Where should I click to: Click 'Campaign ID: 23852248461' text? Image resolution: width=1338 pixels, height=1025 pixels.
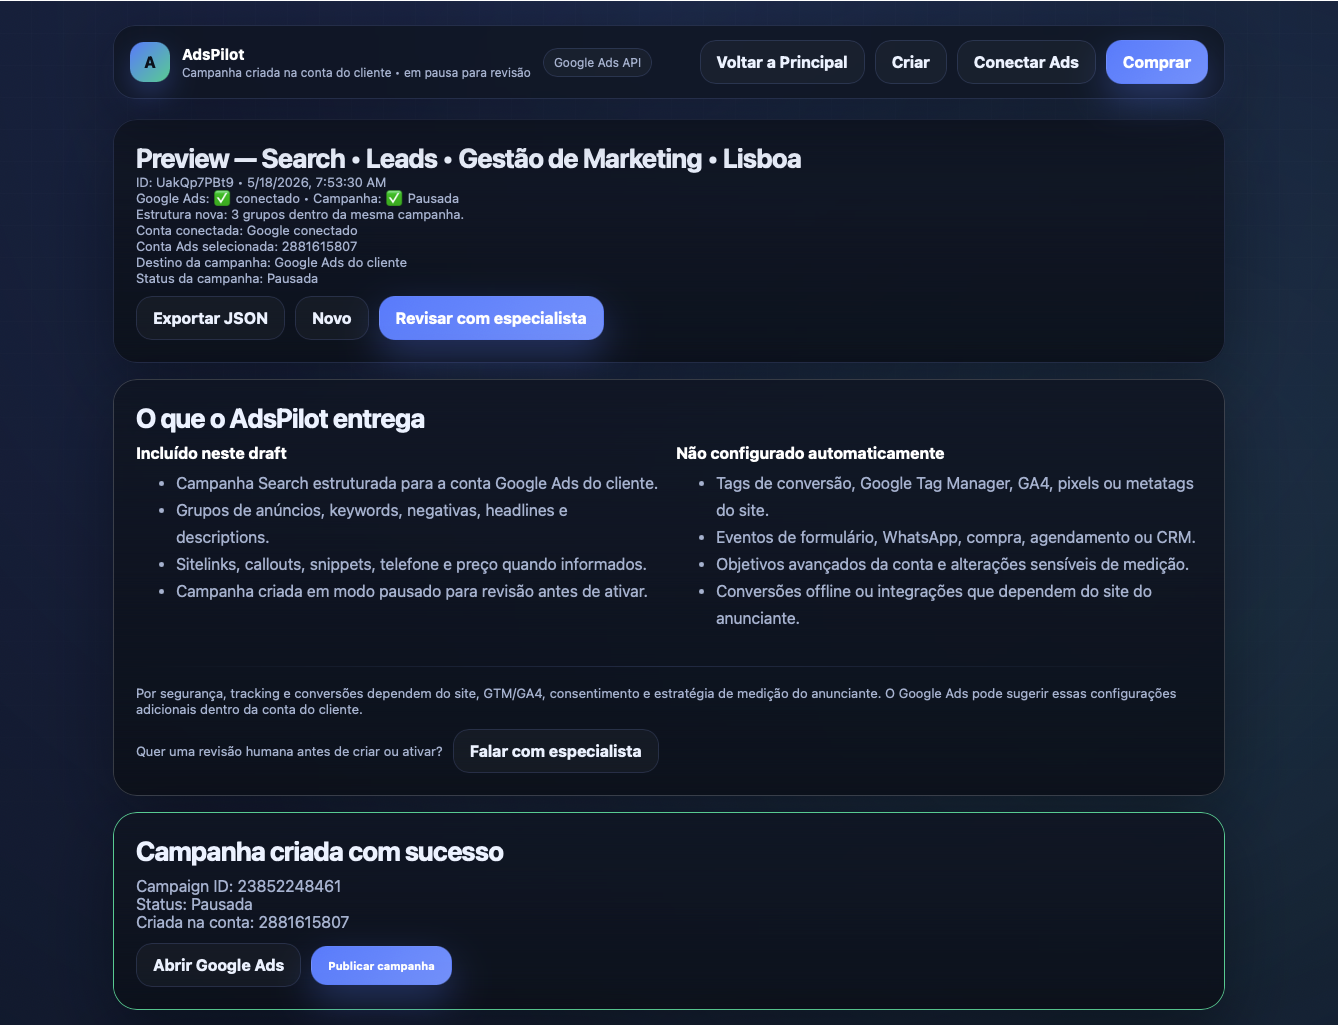(239, 886)
